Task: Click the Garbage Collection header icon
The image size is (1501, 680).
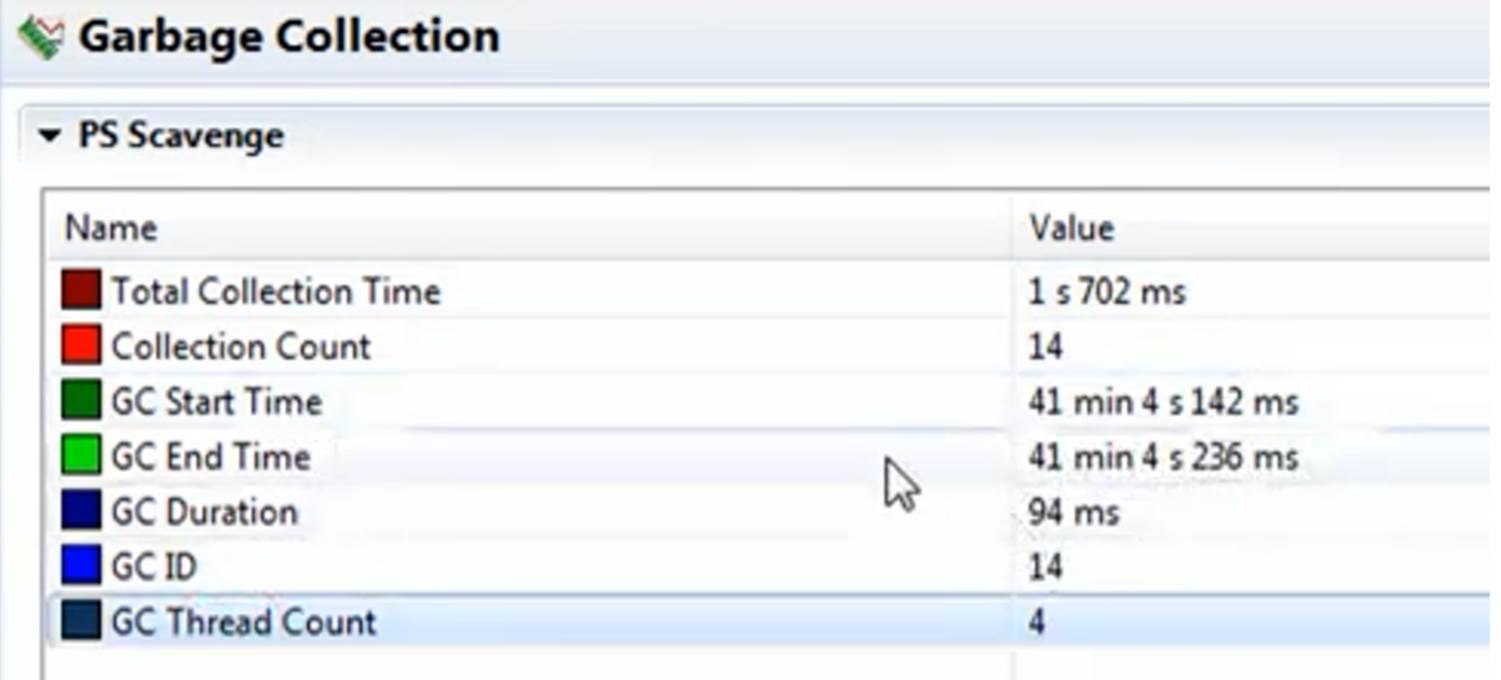Action: 41,37
